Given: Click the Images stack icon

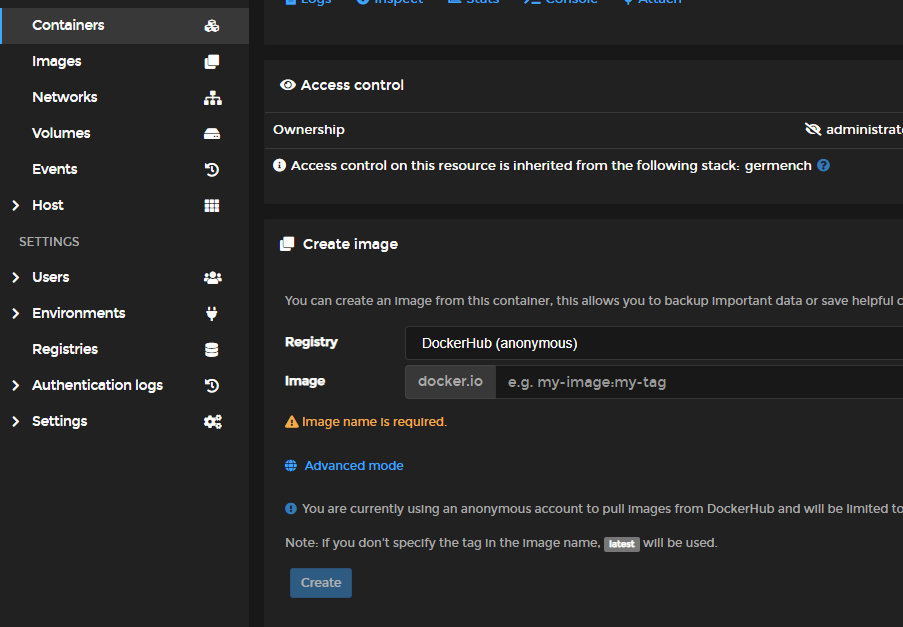Looking at the screenshot, I should (x=212, y=62).
